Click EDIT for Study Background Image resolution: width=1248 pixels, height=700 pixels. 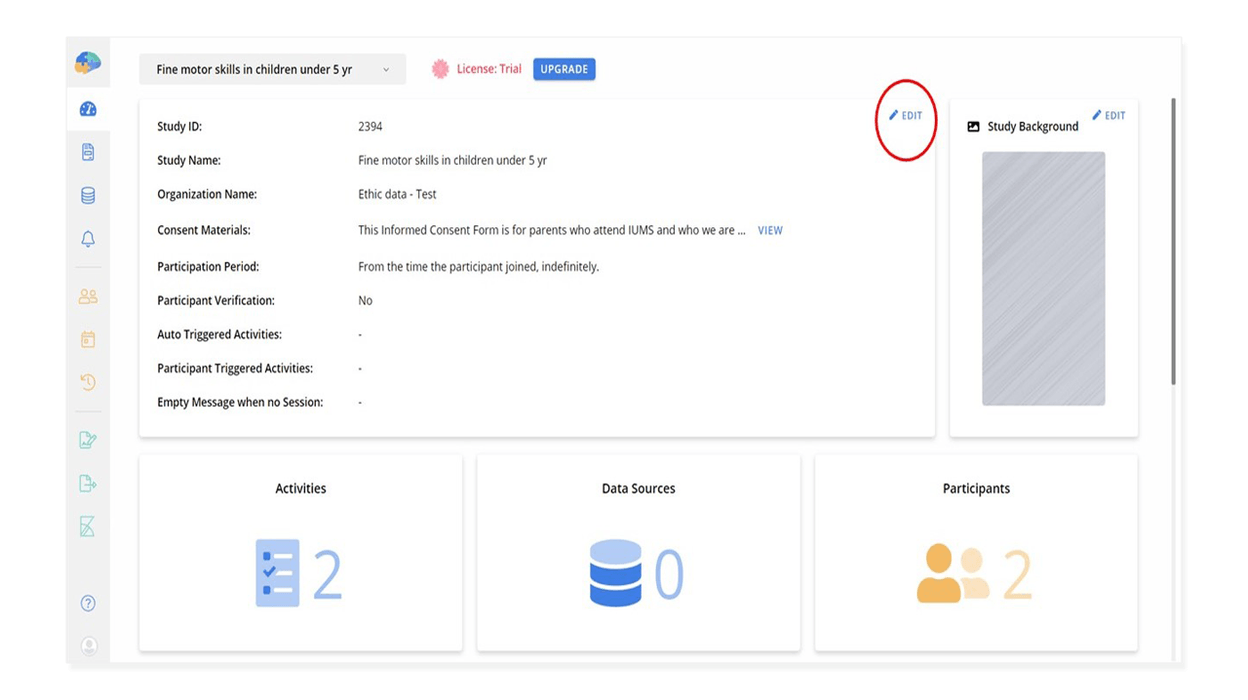[x=1108, y=116]
